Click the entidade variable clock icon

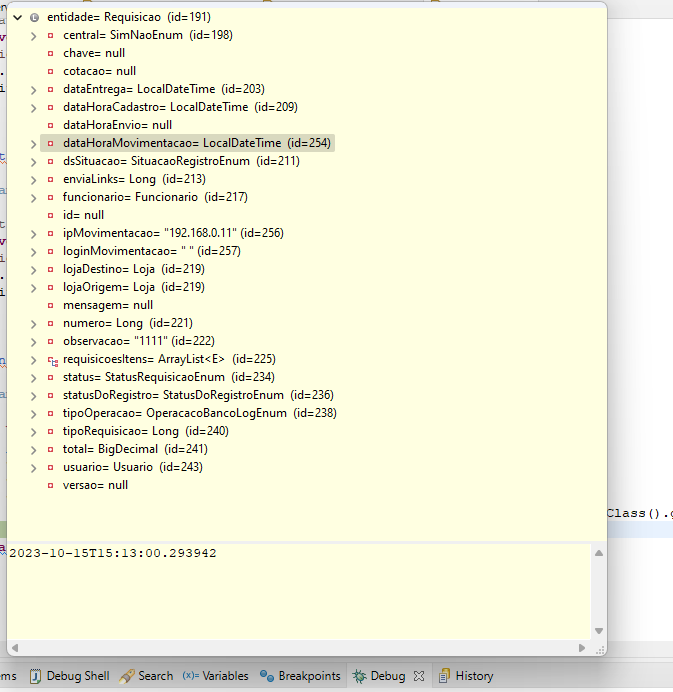[34, 18]
